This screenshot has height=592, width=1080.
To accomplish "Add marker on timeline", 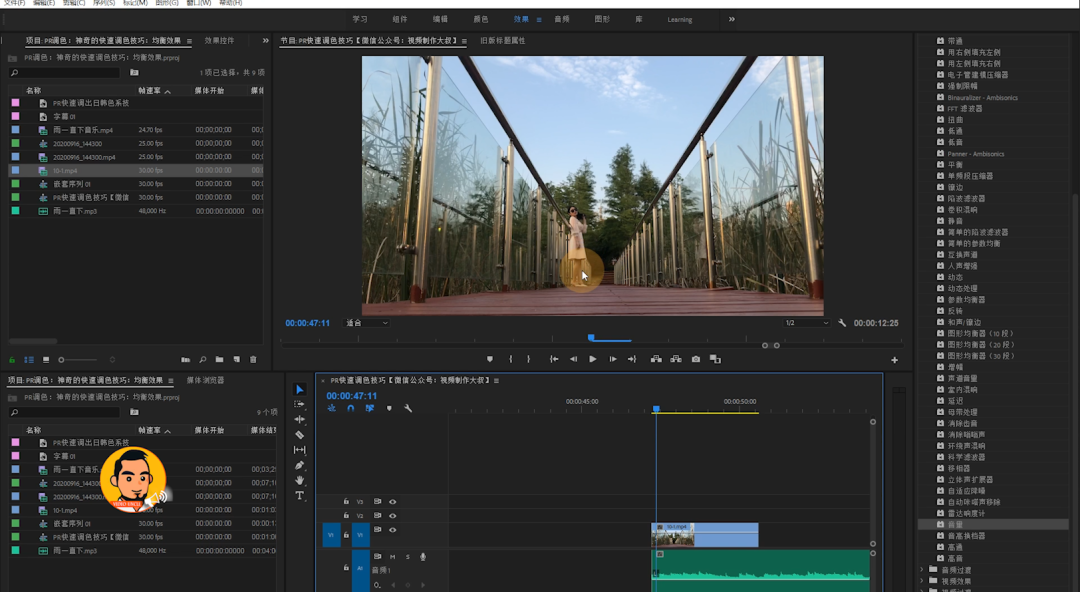I will pyautogui.click(x=389, y=409).
